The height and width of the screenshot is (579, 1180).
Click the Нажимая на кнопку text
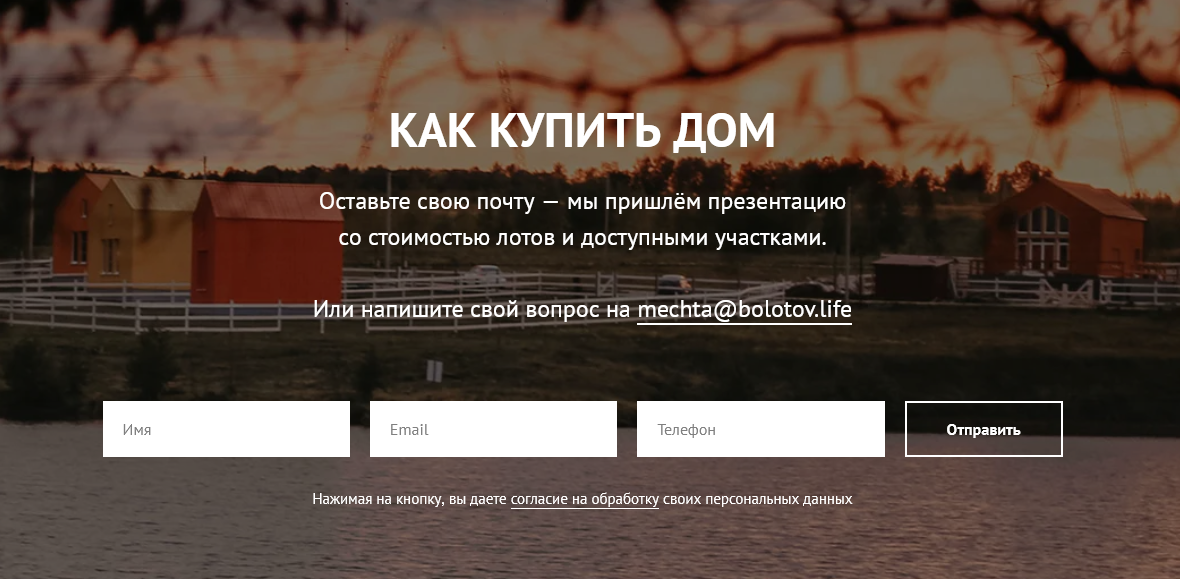378,499
